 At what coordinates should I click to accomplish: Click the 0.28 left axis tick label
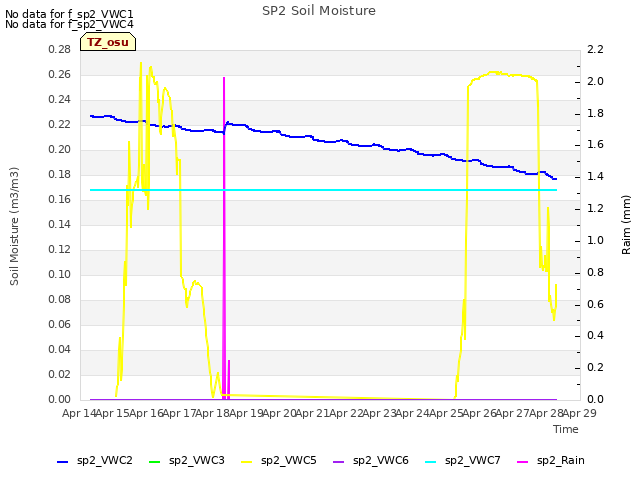click(x=60, y=49)
